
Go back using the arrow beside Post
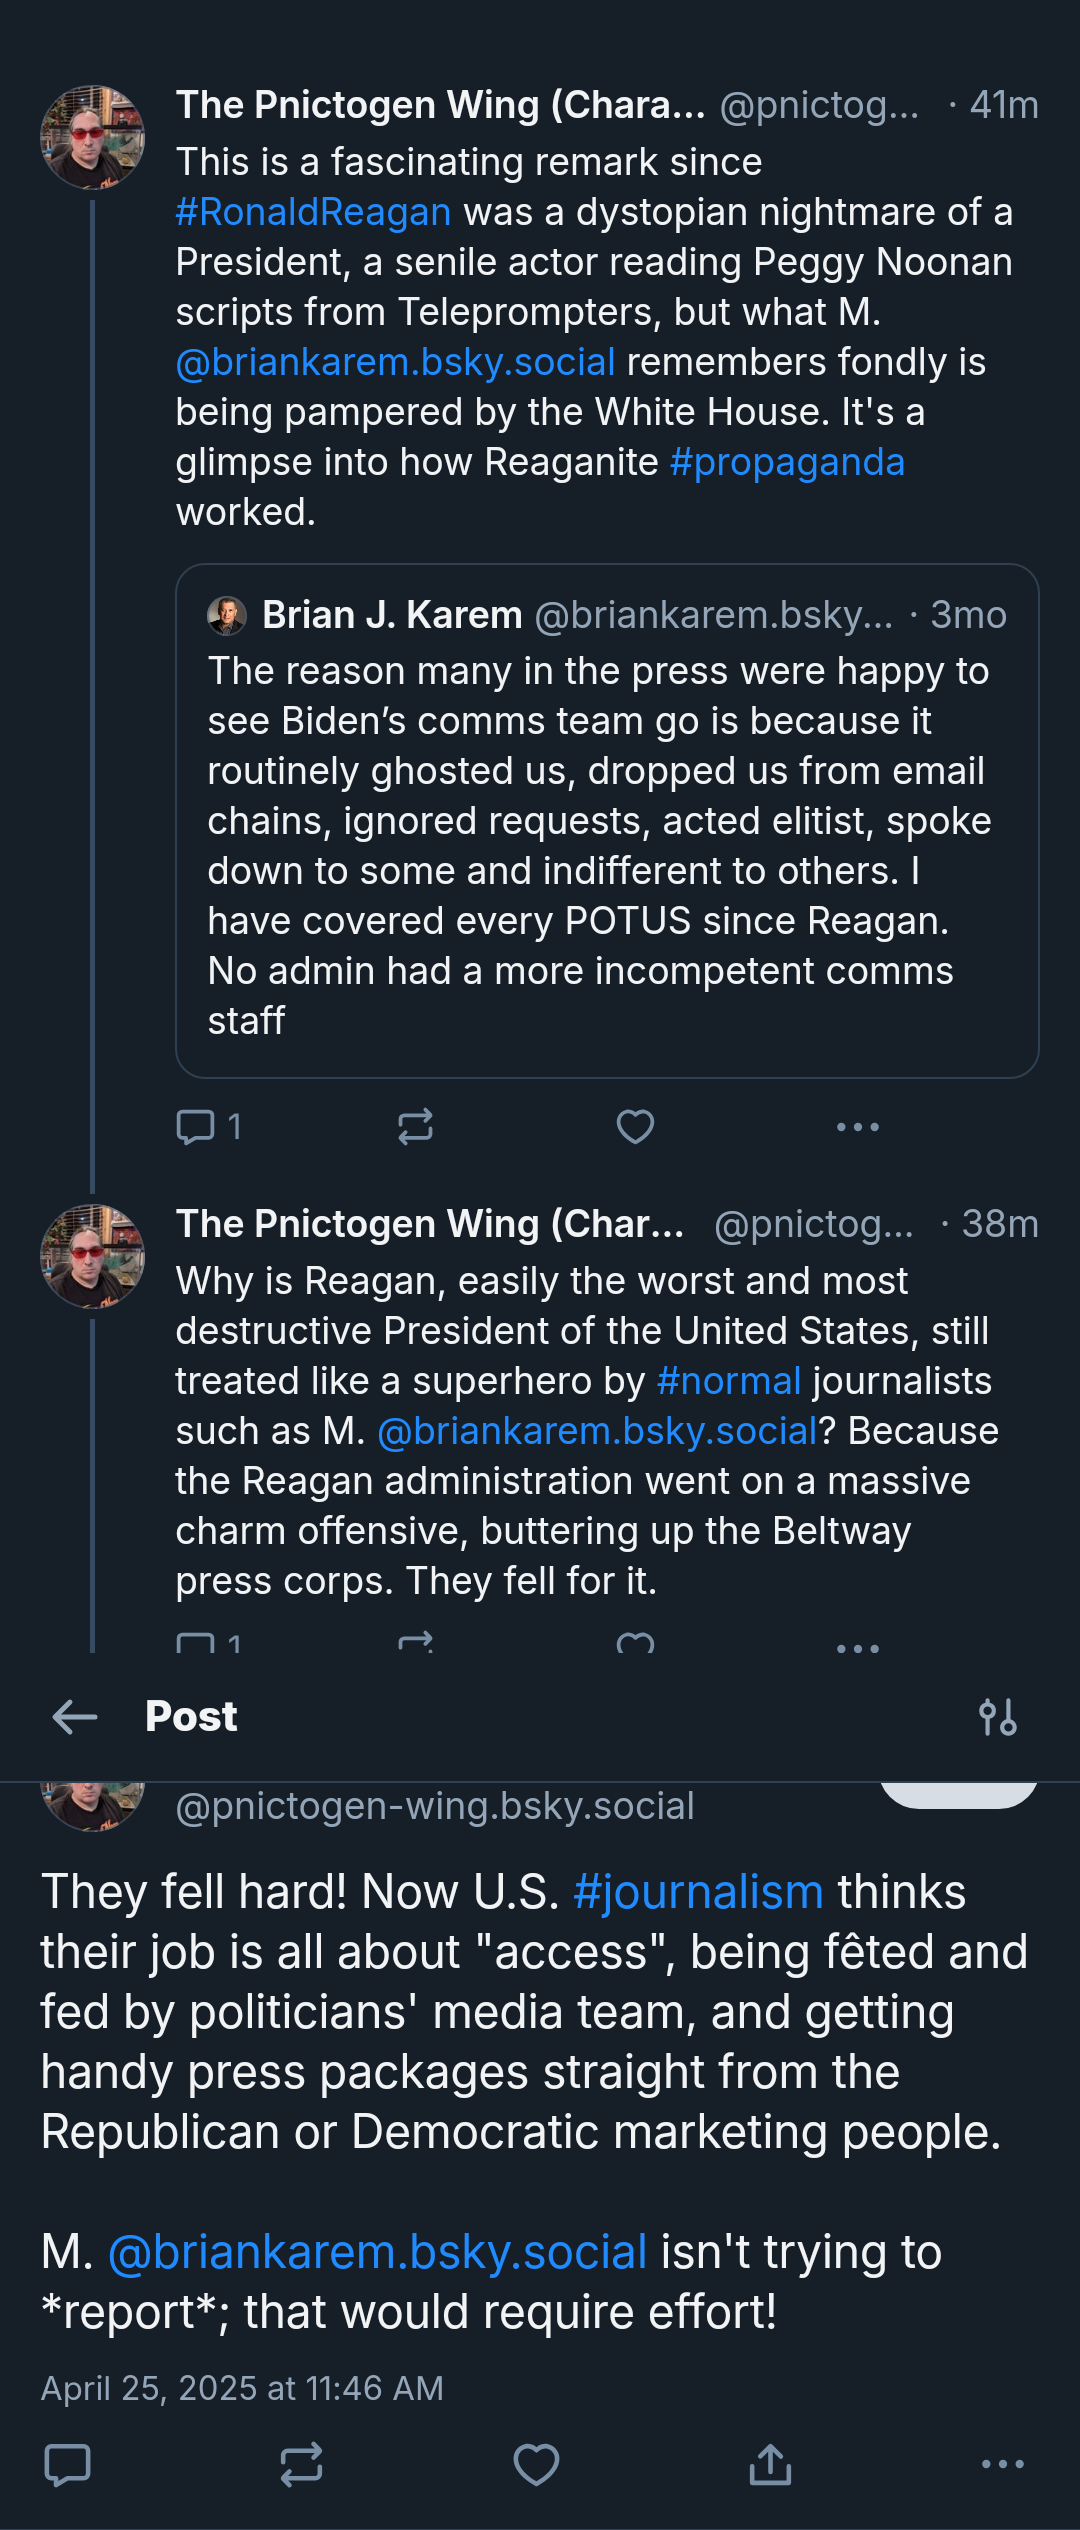[x=75, y=1718]
